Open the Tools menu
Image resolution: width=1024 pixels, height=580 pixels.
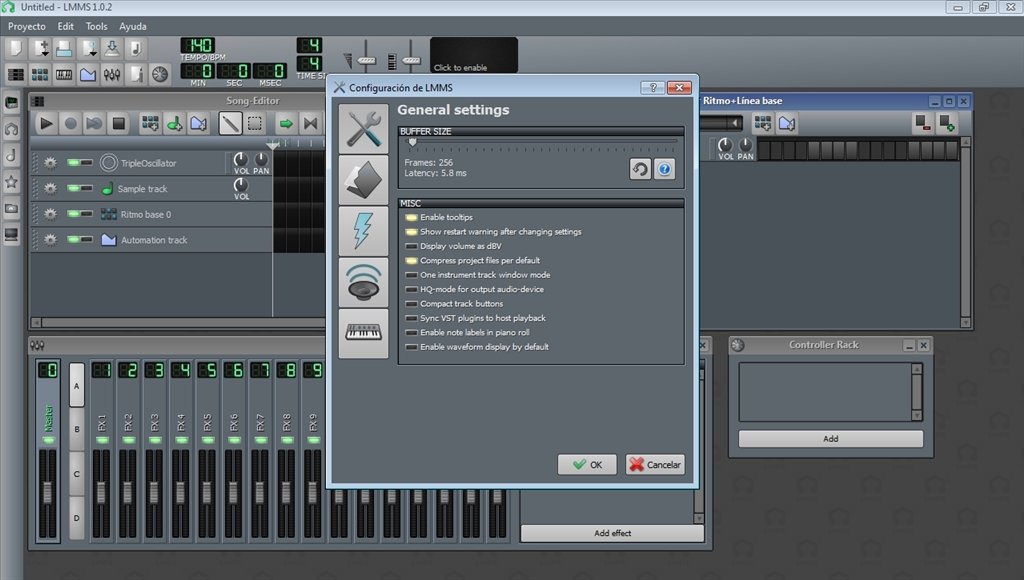97,26
